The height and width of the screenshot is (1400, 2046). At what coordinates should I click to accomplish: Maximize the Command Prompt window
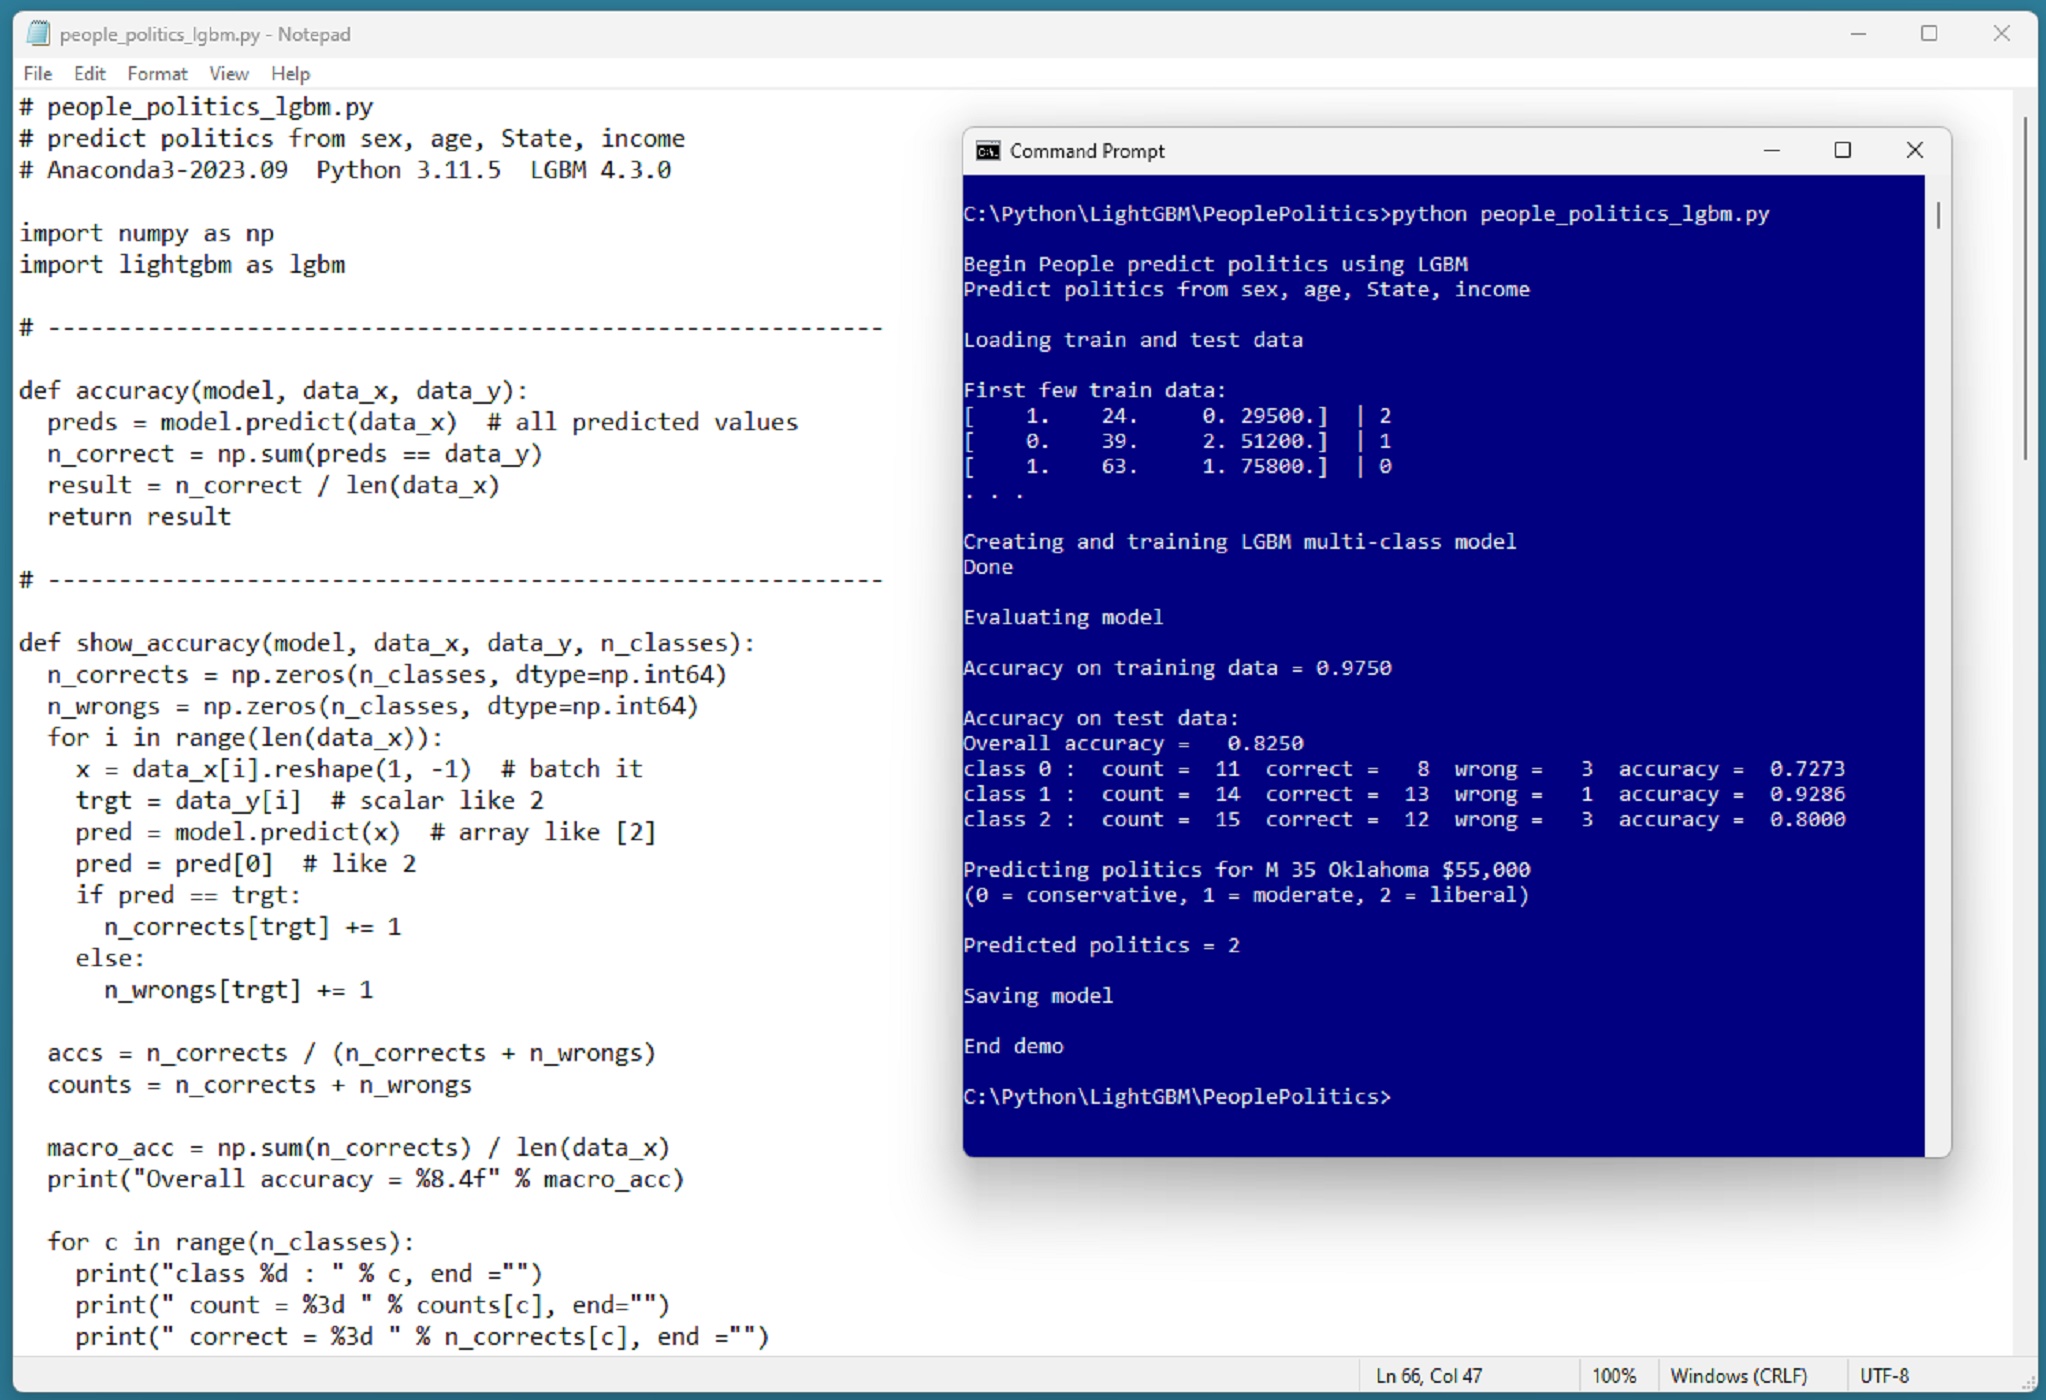(1842, 151)
